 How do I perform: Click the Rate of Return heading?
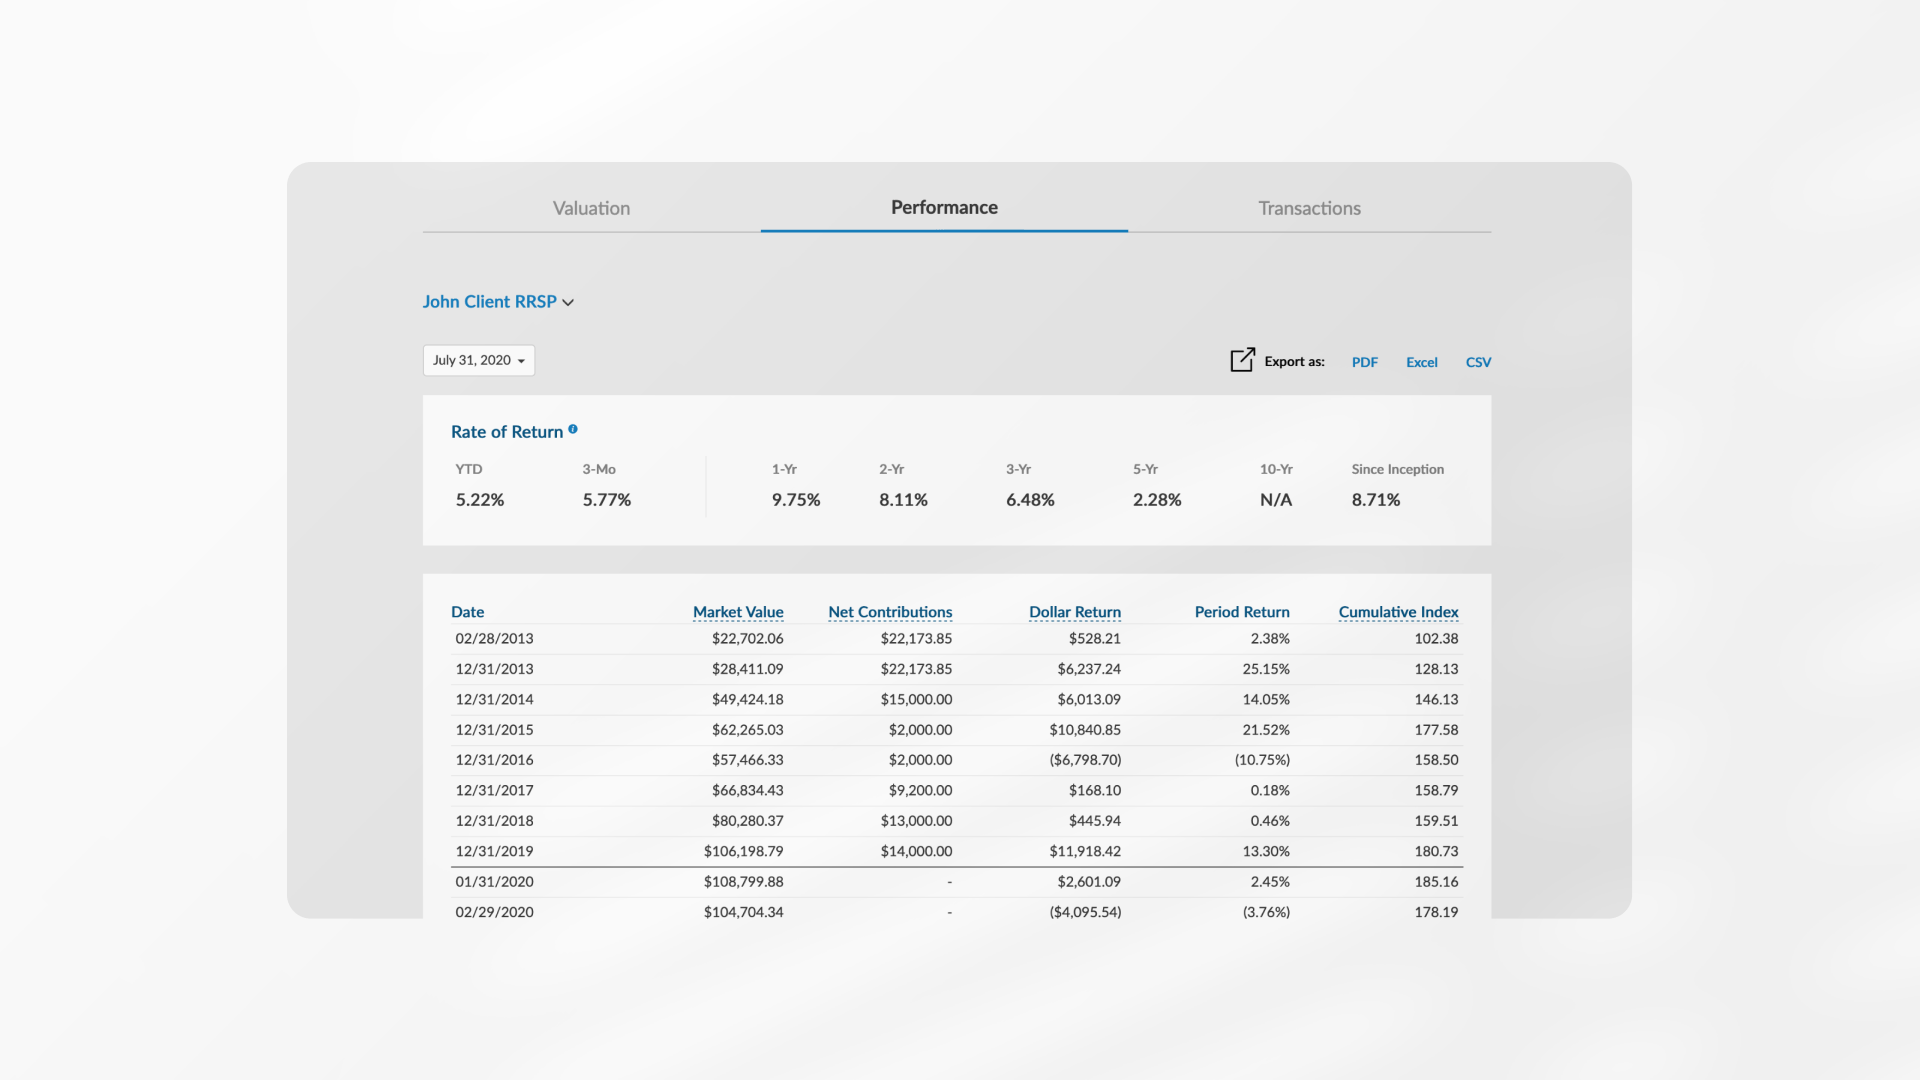point(507,432)
